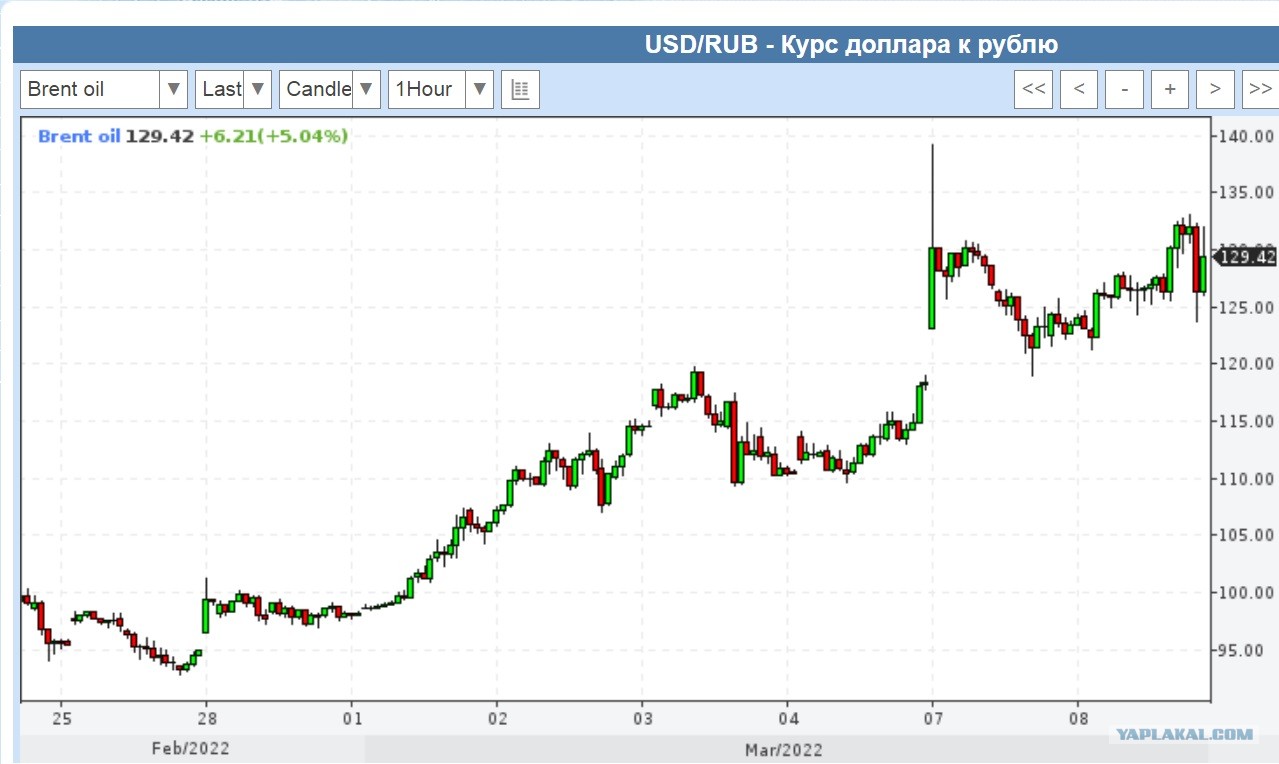Zoom out chart with minus button
1279x764 pixels.
1125,89
